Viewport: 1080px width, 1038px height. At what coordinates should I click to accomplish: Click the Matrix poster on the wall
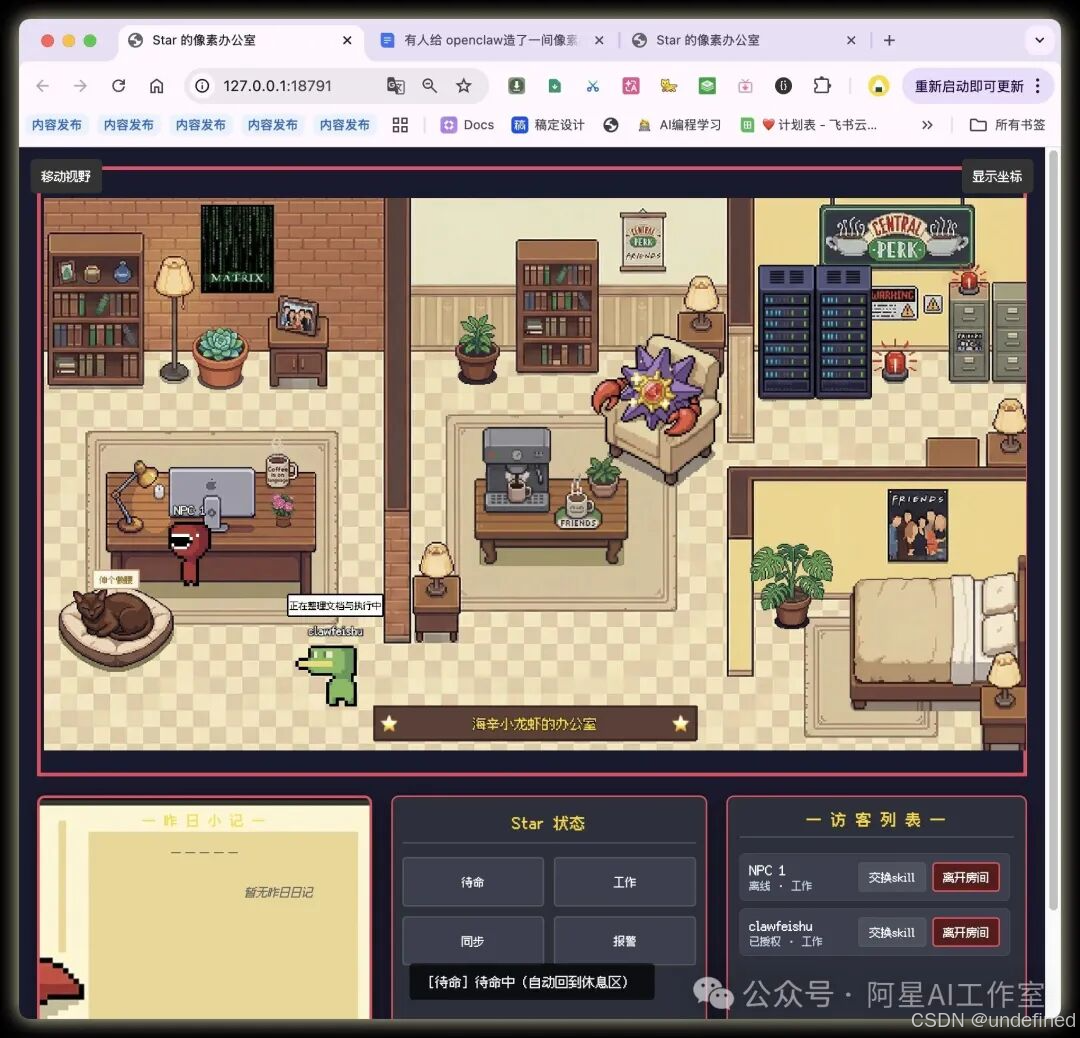click(237, 249)
